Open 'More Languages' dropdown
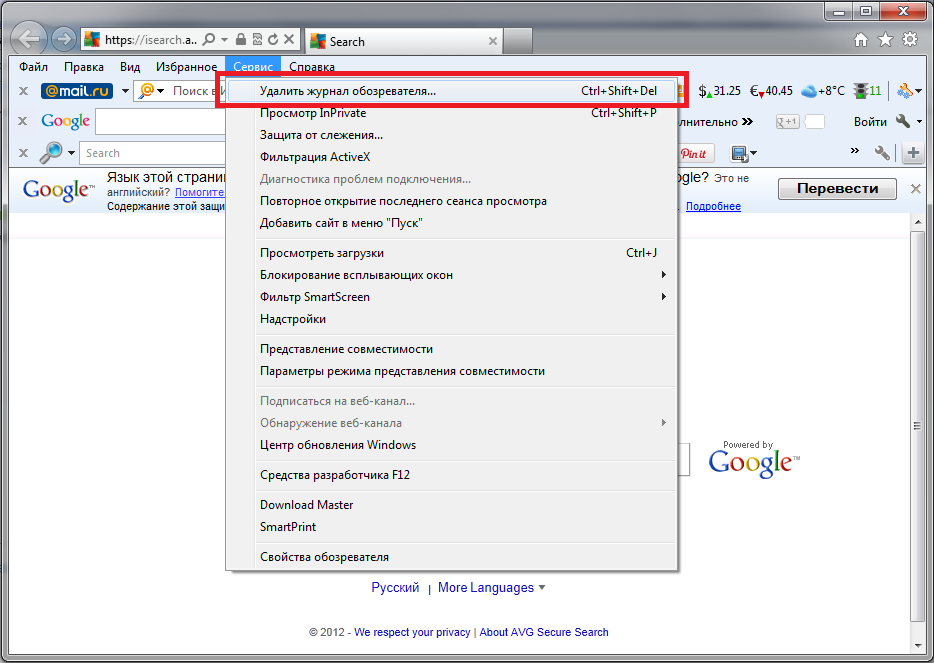 pyautogui.click(x=492, y=588)
